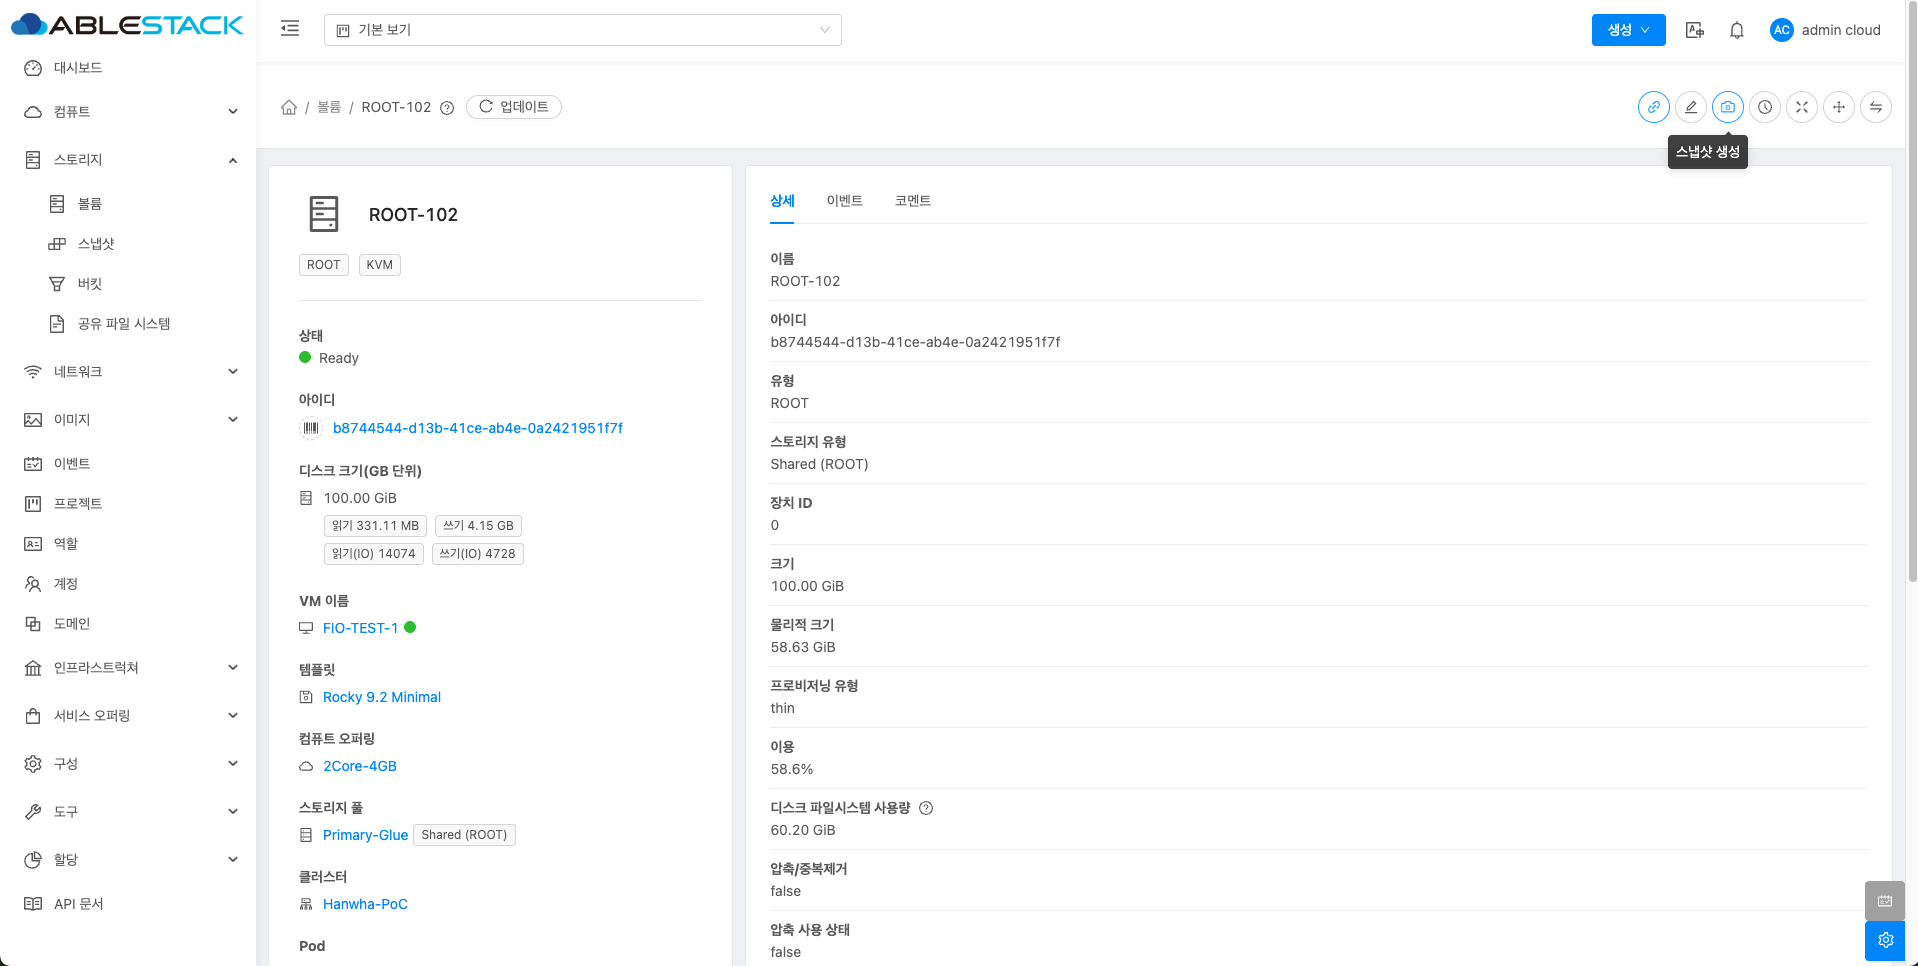Click the clock recurring snapshot icon
Screen dimensions: 1918x966
[x=1764, y=107]
